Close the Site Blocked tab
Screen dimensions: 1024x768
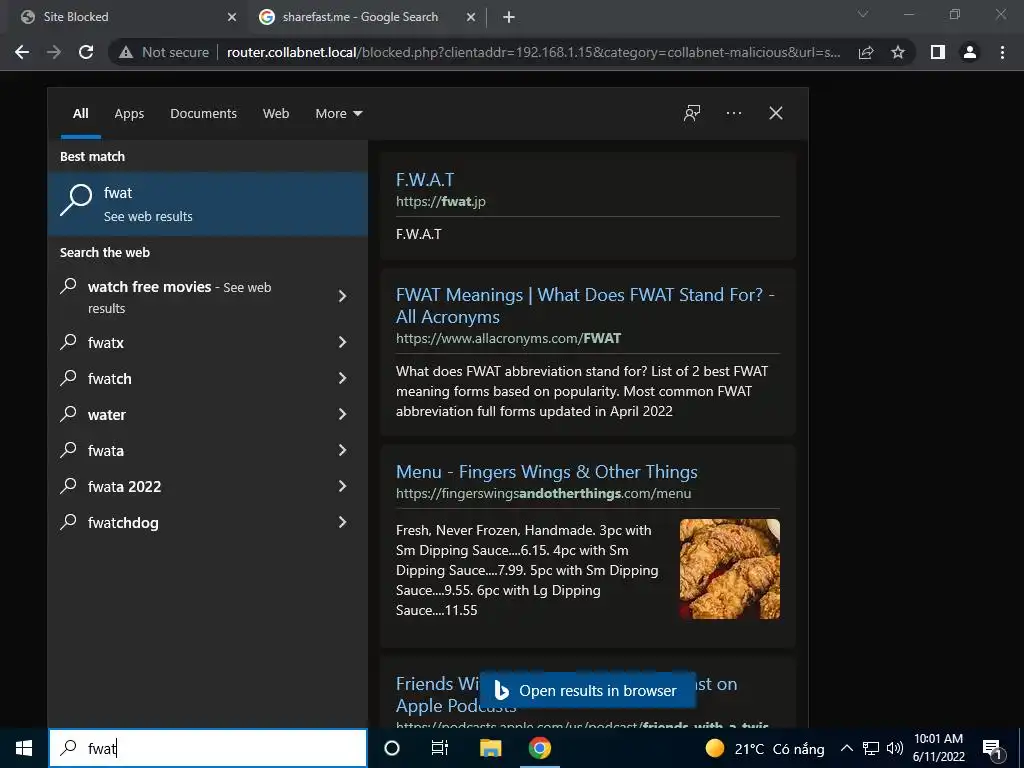(232, 18)
